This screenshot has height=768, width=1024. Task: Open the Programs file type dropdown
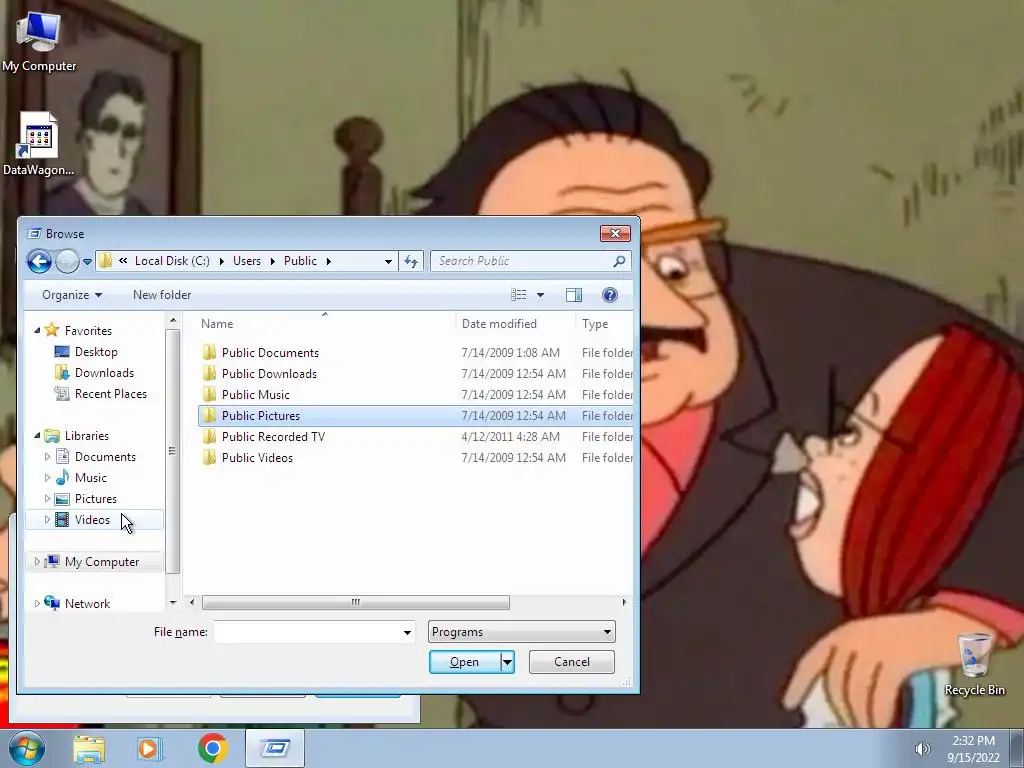(x=521, y=632)
